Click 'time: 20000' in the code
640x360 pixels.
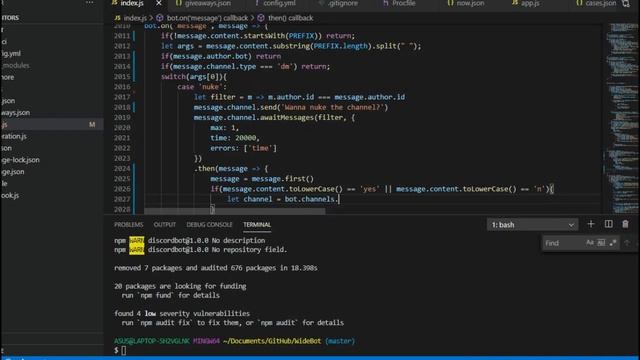click(235, 138)
